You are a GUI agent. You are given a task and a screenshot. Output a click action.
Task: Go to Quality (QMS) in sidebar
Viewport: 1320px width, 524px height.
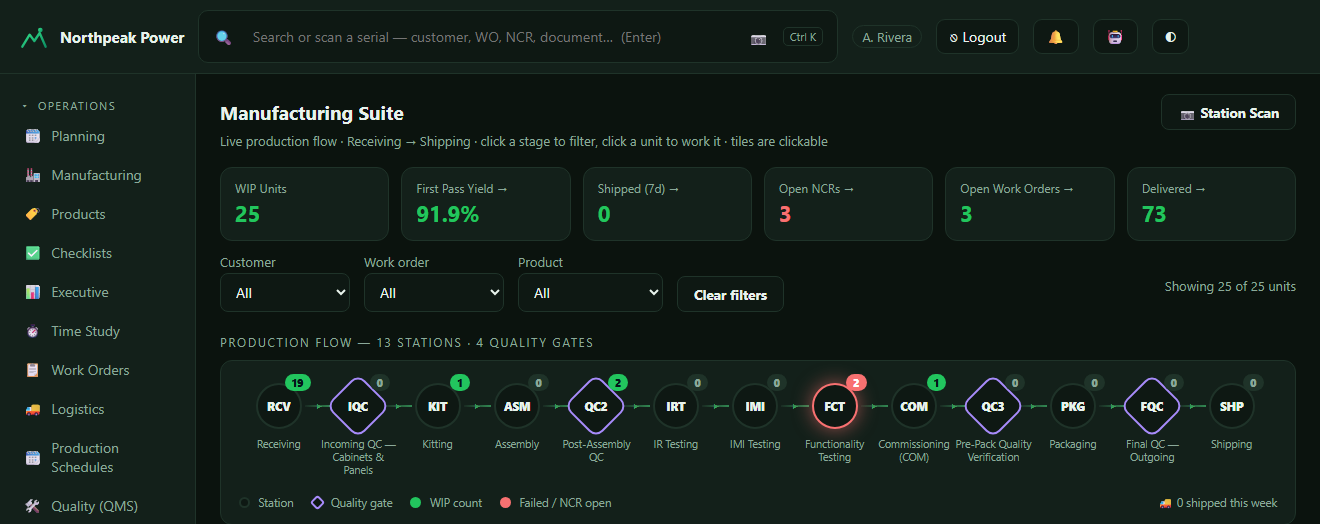coord(94,506)
